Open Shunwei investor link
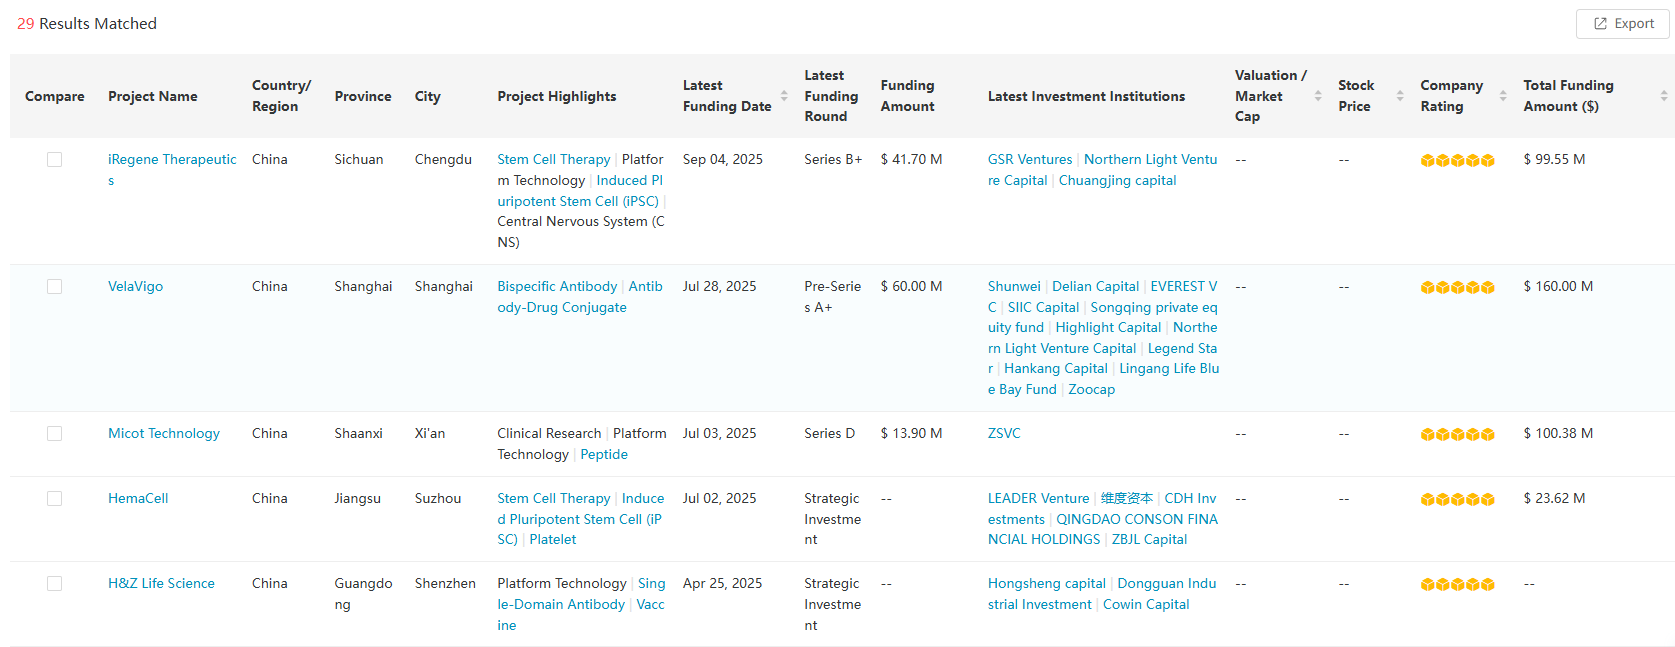The image size is (1675, 647). [x=1014, y=286]
